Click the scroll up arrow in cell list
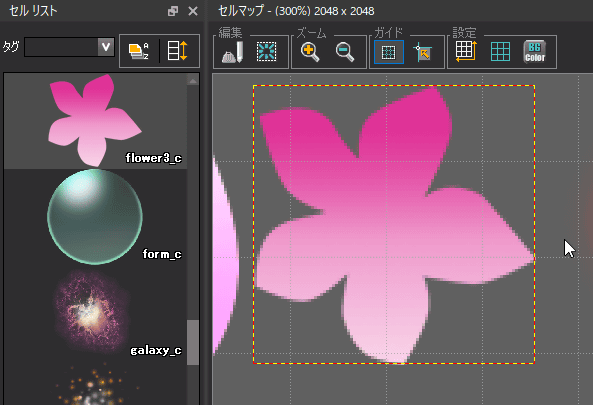Viewport: 593px width, 405px height. (193, 81)
